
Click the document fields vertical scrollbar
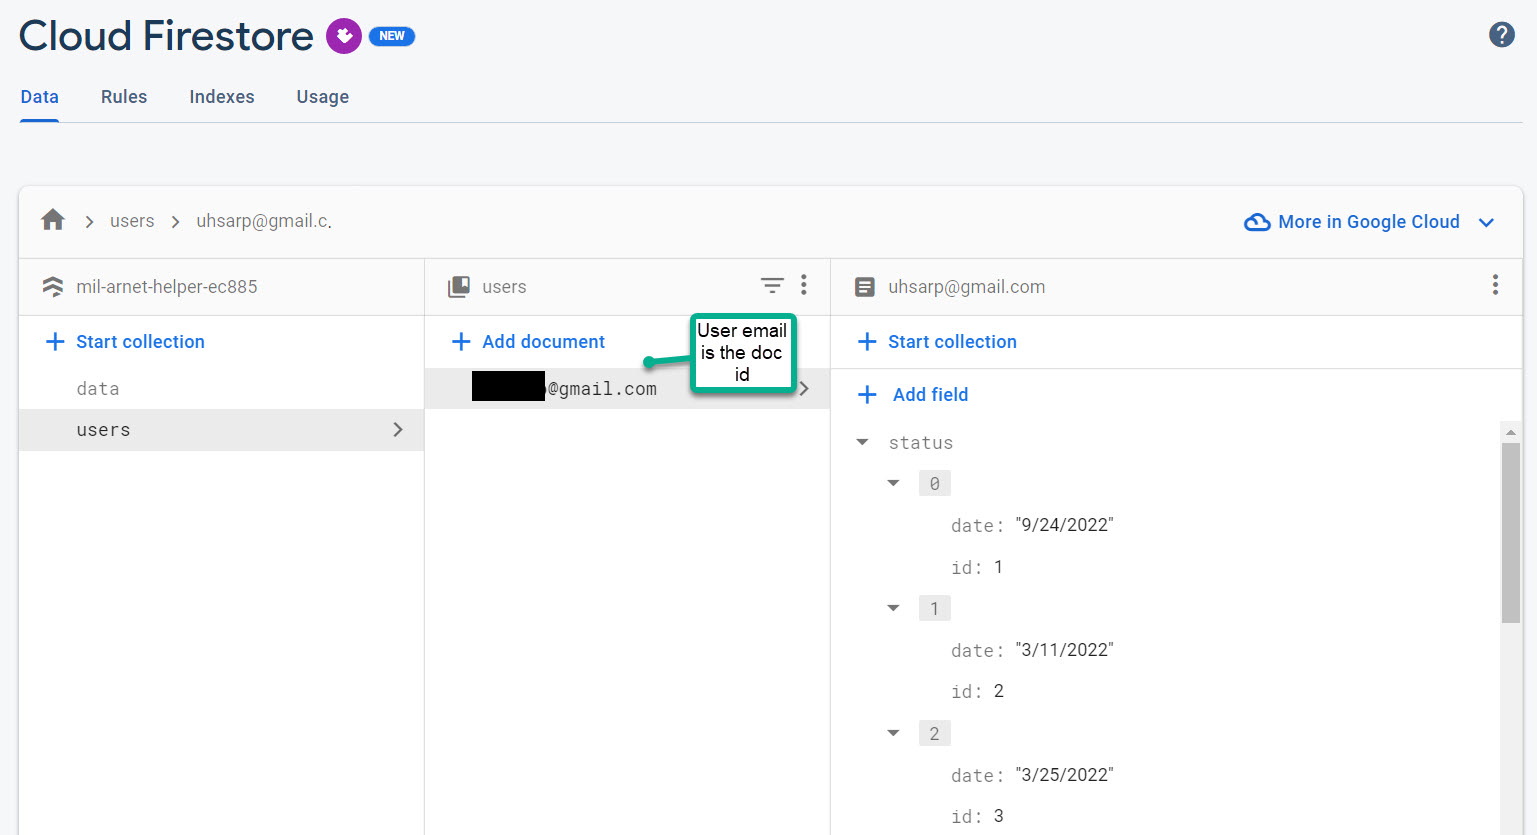1510,532
